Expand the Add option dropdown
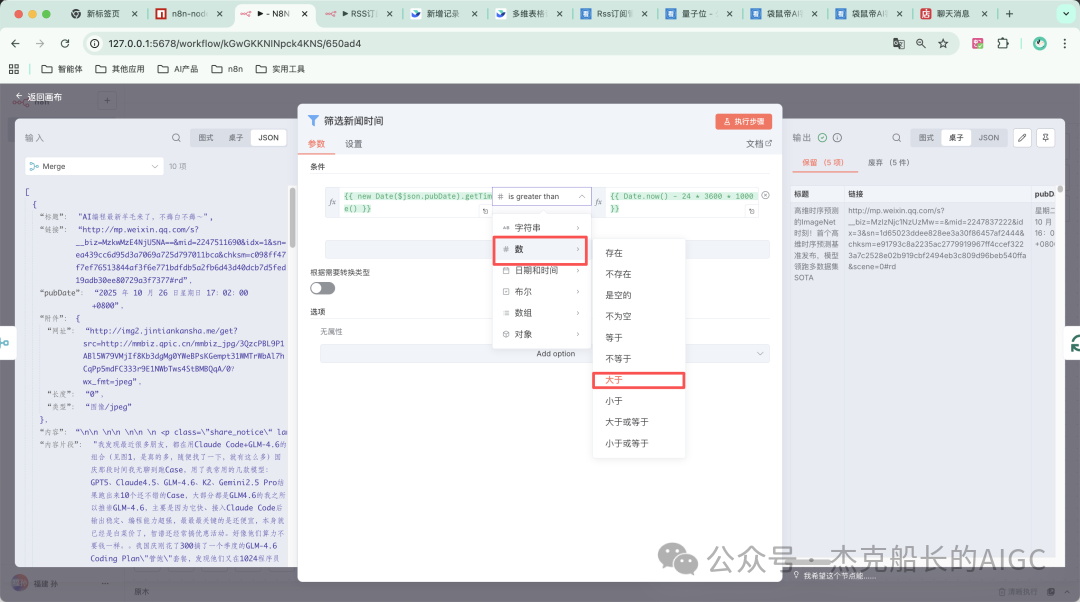Image resolution: width=1080 pixels, height=602 pixels. (x=545, y=353)
